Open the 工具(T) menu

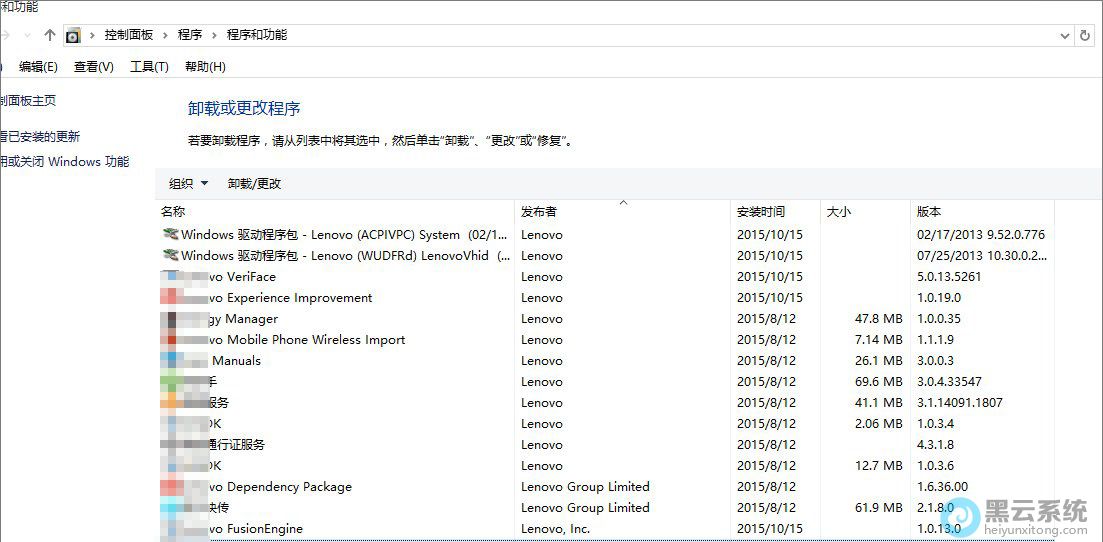click(149, 67)
